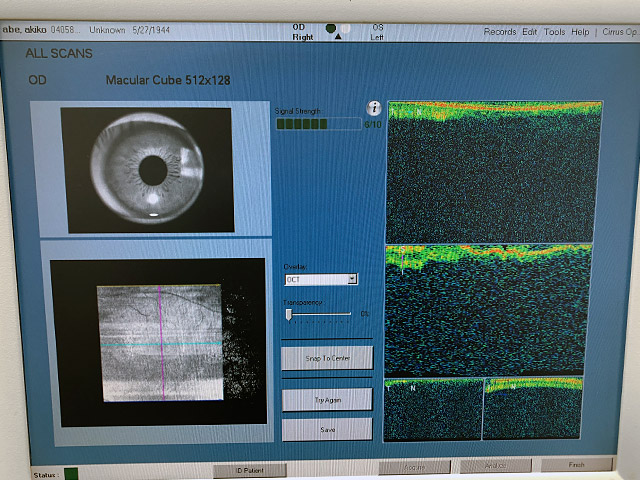Image resolution: width=640 pixels, height=480 pixels.
Task: Click the Snap To Center button
Action: click(x=327, y=358)
